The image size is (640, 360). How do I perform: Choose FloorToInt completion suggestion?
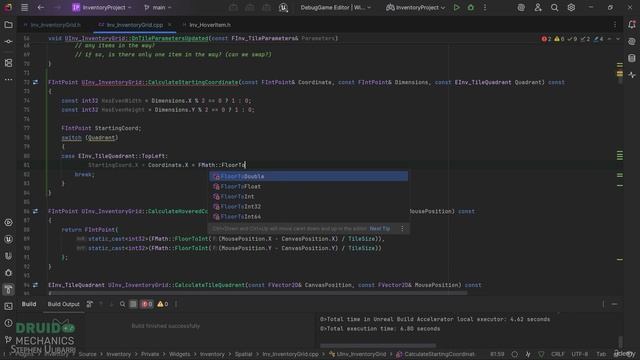309,196
